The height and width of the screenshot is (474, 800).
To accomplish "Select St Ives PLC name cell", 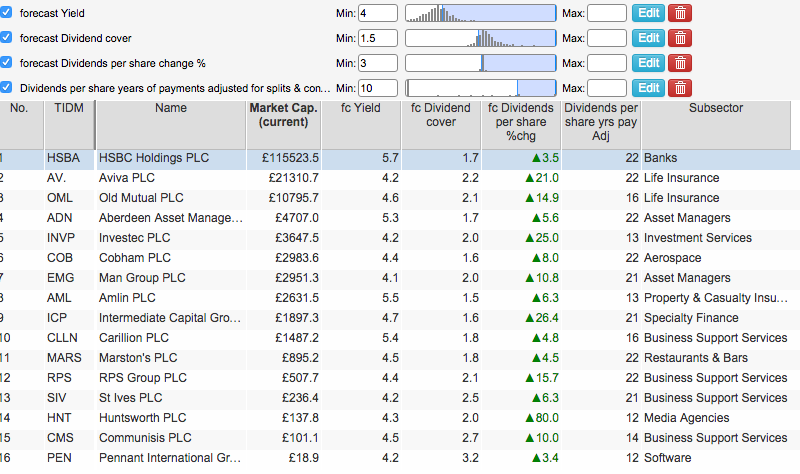I will point(171,398).
